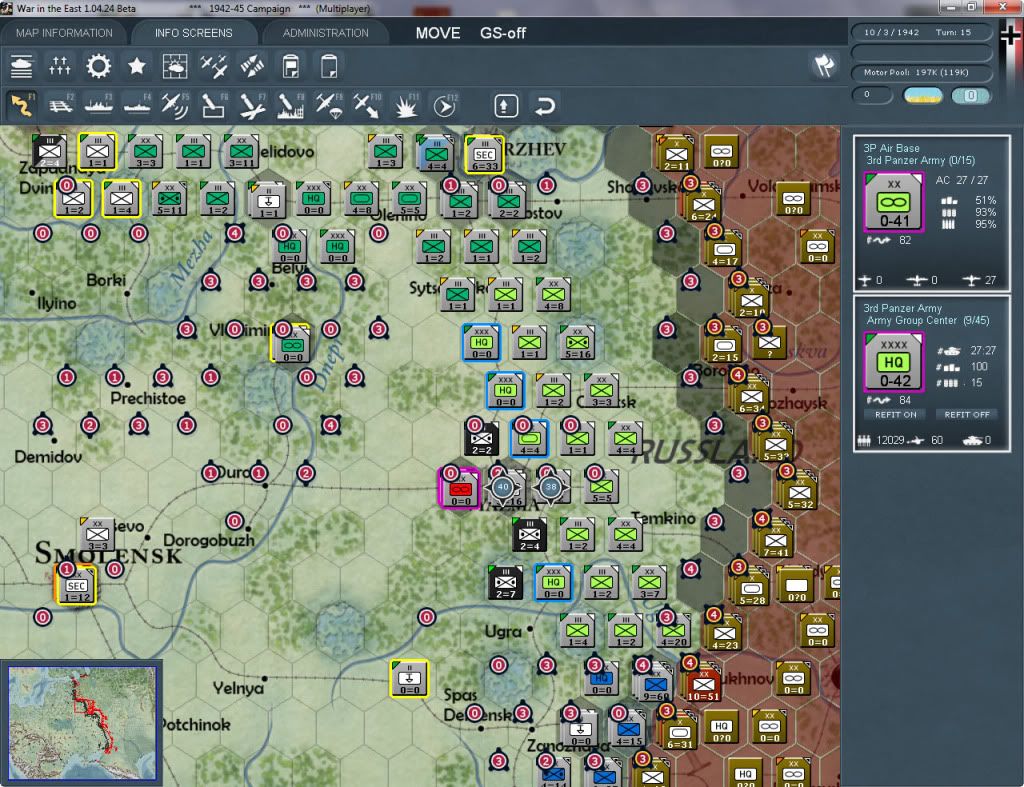Select the F1 Move mode icon
The height and width of the screenshot is (787, 1024).
(x=22, y=106)
